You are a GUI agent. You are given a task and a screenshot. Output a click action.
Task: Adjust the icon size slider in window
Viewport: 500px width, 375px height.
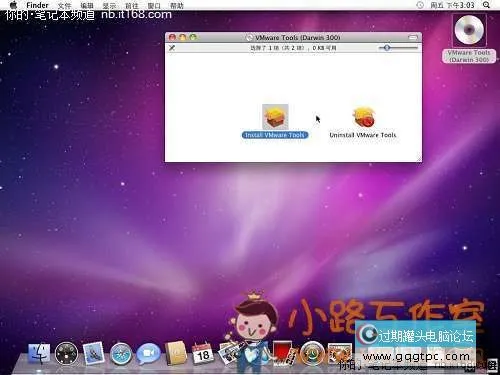coord(398,48)
